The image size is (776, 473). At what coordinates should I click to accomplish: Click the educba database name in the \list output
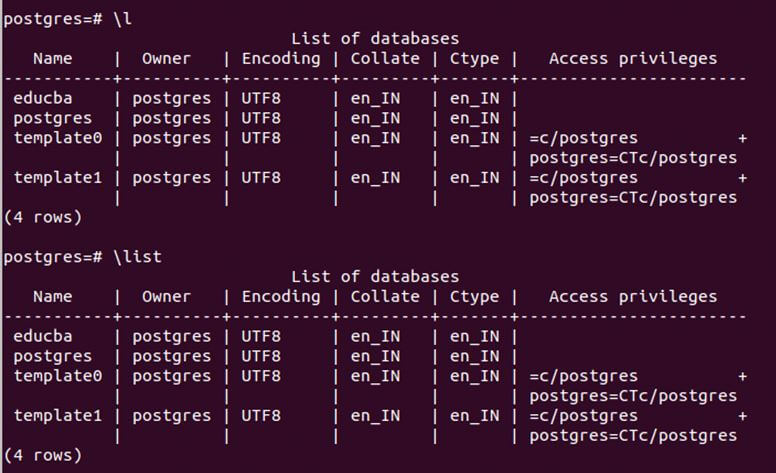coord(43,336)
